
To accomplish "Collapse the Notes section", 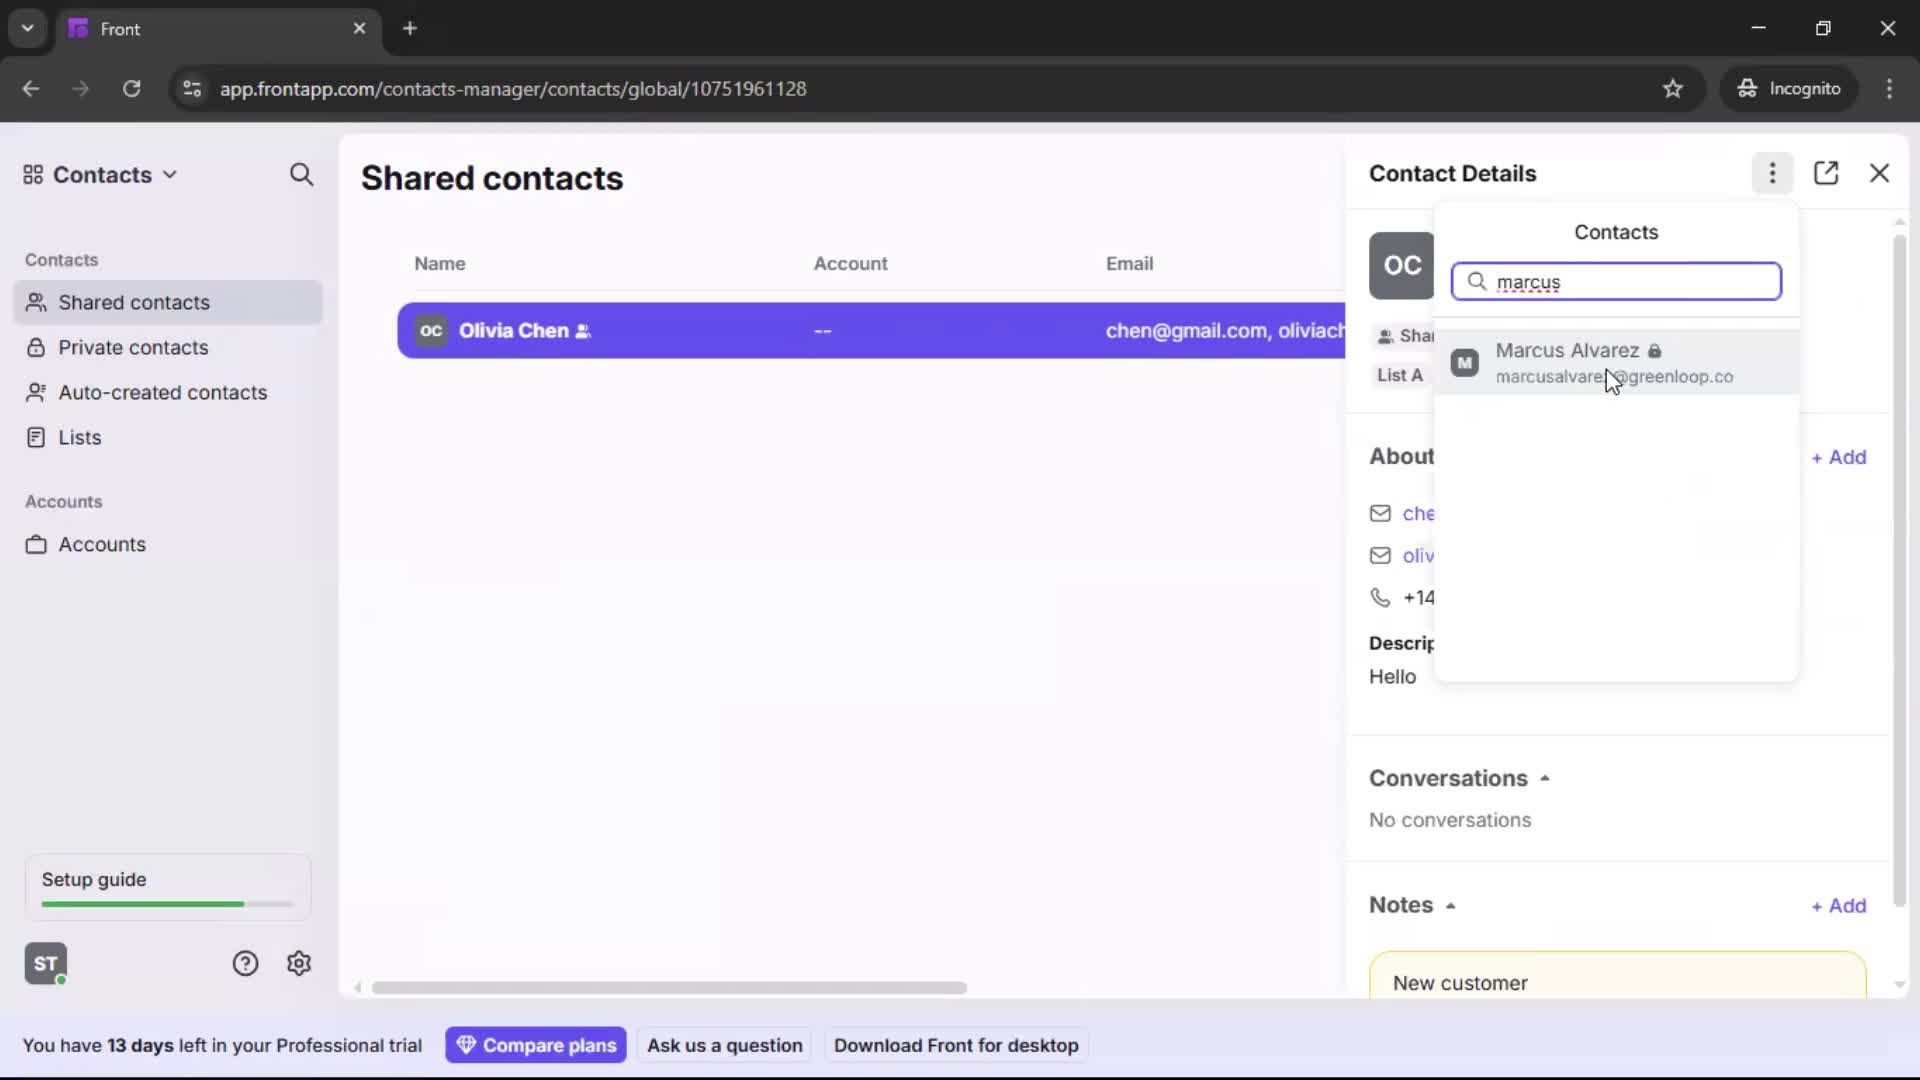I will click(x=1452, y=905).
